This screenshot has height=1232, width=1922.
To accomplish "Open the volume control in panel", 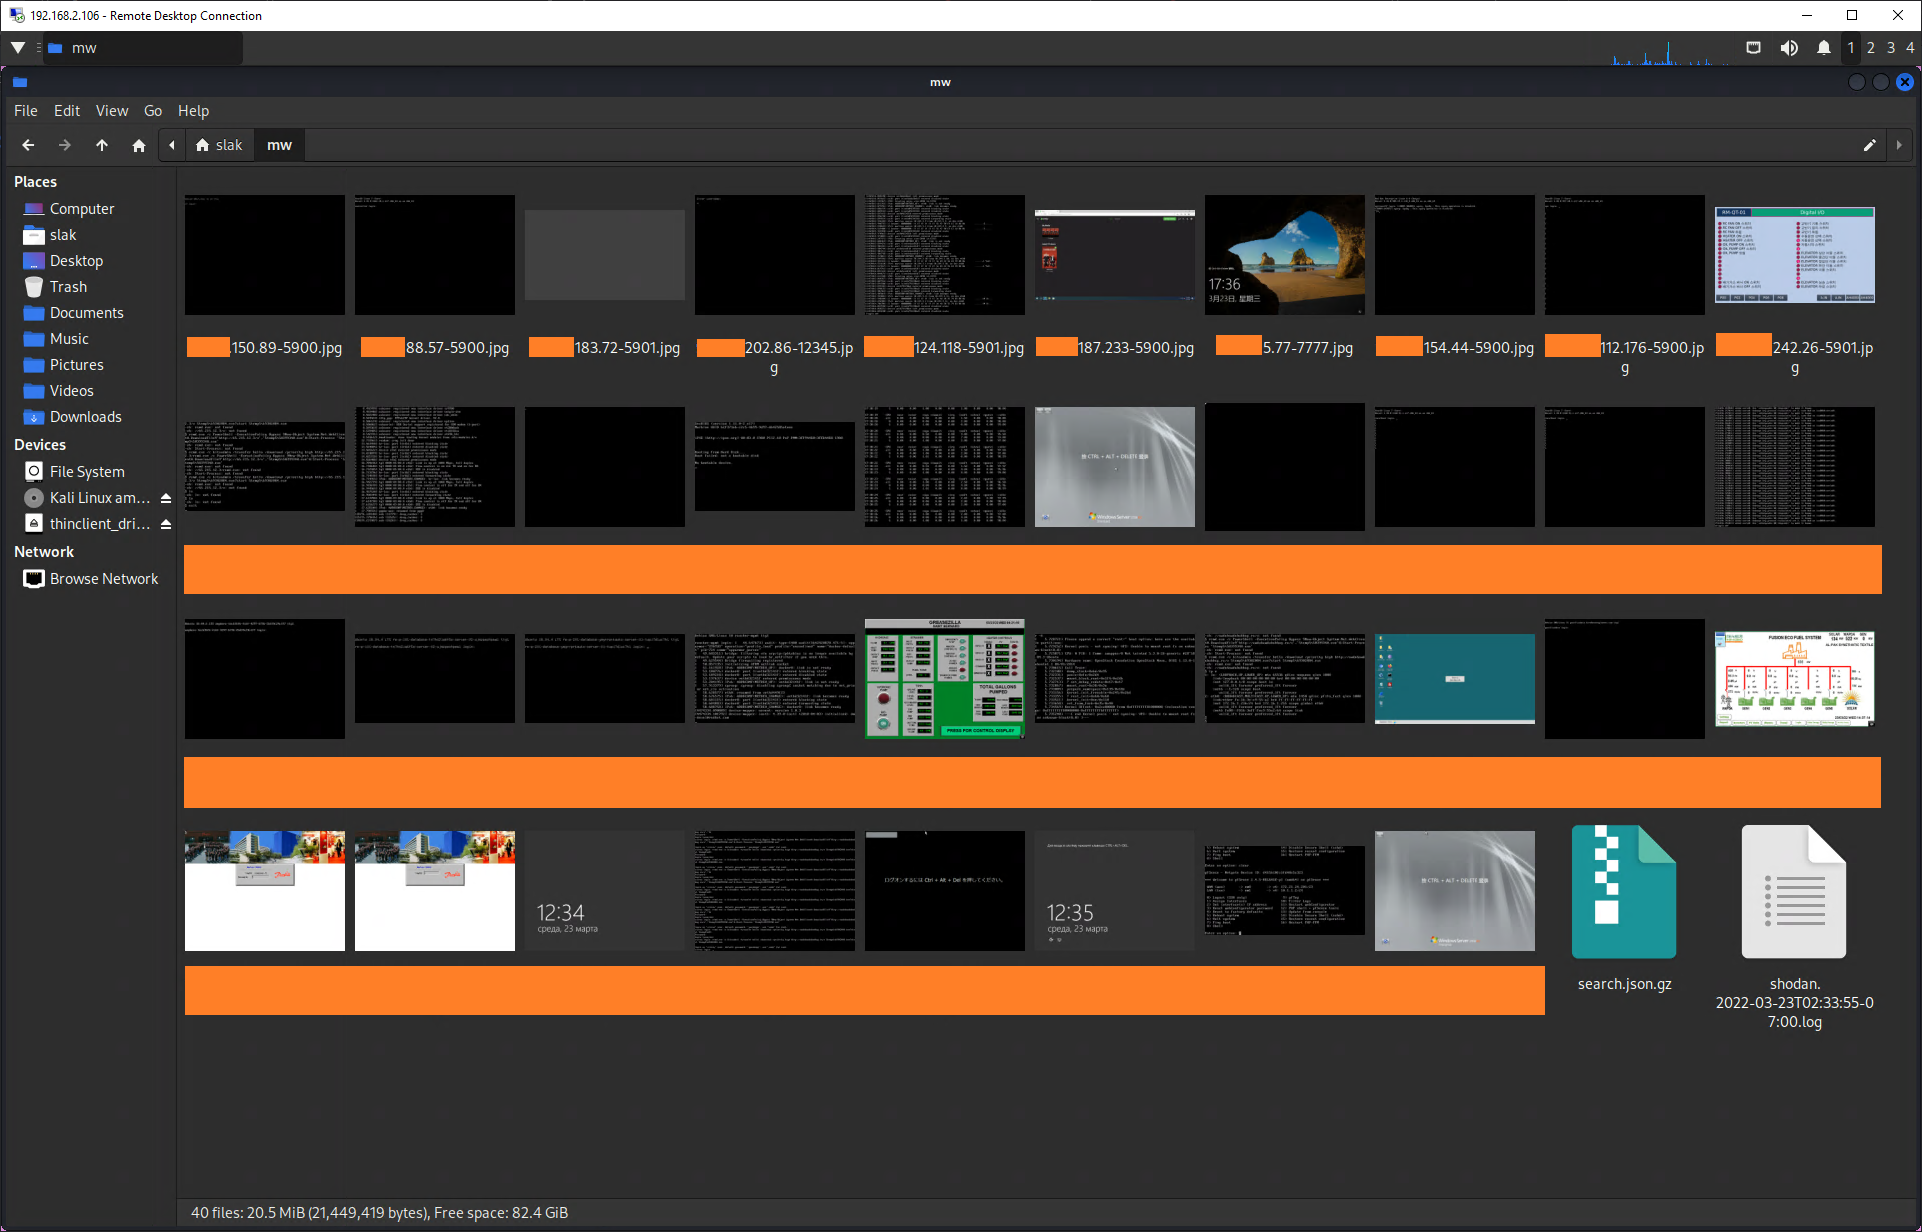I will (1789, 48).
